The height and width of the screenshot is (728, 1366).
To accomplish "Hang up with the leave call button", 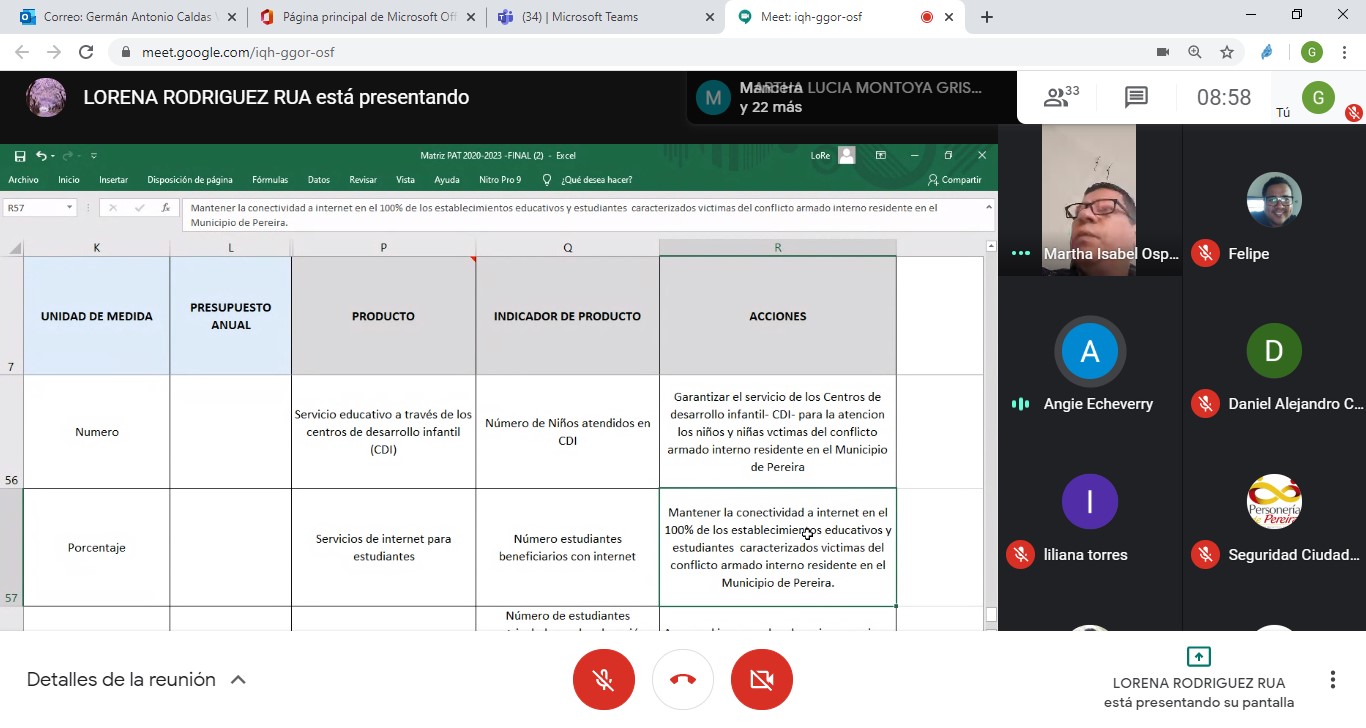I will coord(682,680).
